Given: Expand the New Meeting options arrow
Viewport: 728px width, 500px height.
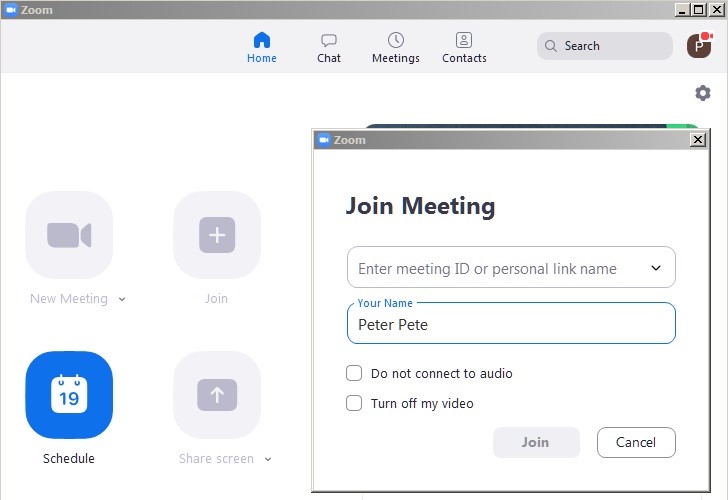Looking at the screenshot, I should [122, 299].
